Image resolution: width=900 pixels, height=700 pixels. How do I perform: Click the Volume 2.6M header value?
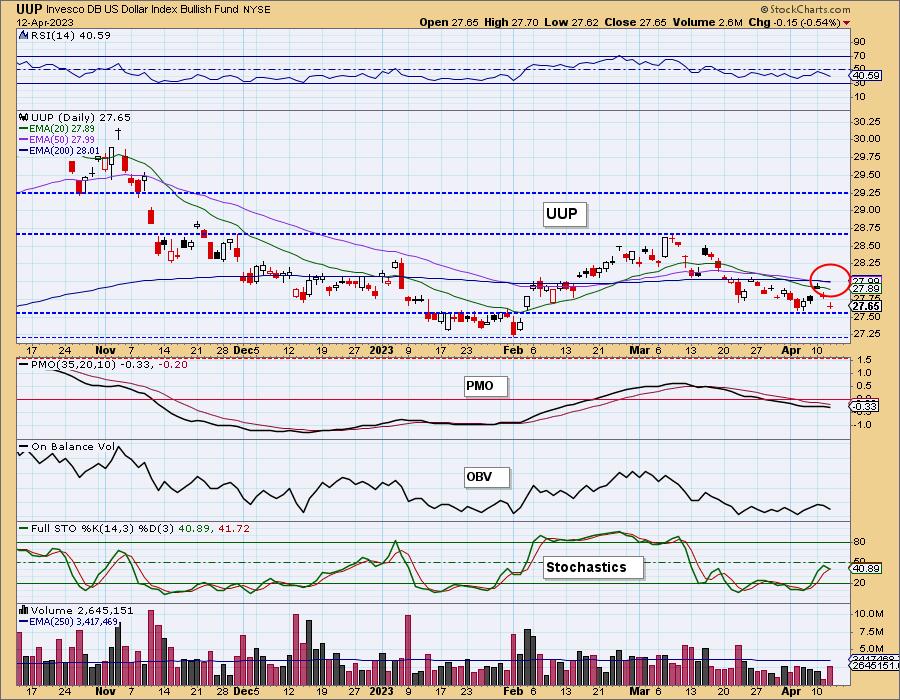pos(707,22)
